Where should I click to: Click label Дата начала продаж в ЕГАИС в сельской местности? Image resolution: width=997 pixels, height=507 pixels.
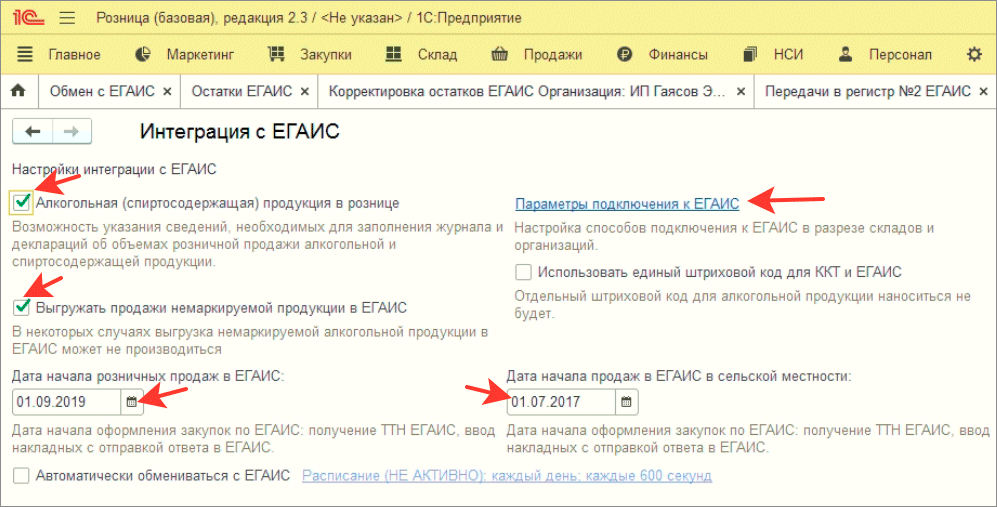point(678,377)
